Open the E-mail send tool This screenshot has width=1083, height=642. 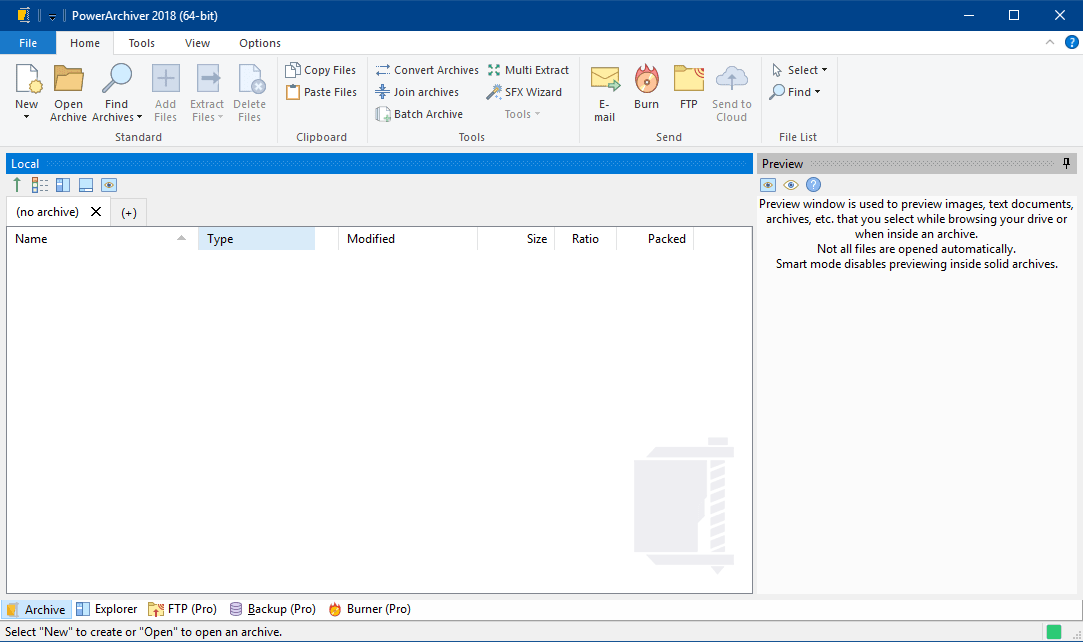[x=605, y=80]
